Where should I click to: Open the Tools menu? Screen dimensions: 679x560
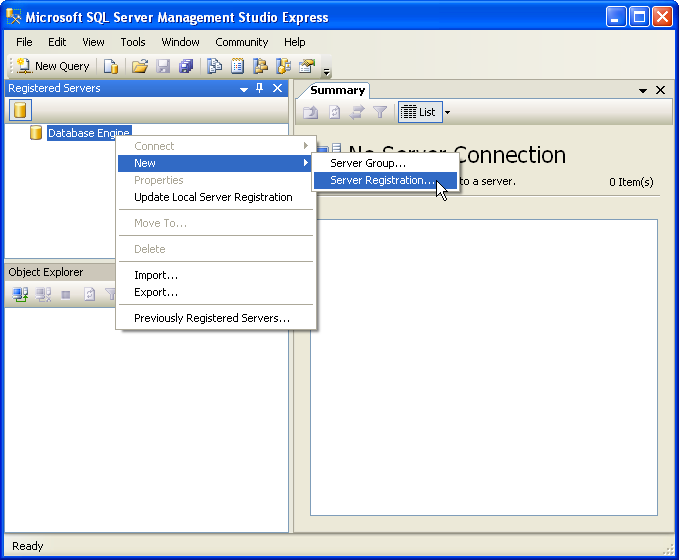coord(133,42)
